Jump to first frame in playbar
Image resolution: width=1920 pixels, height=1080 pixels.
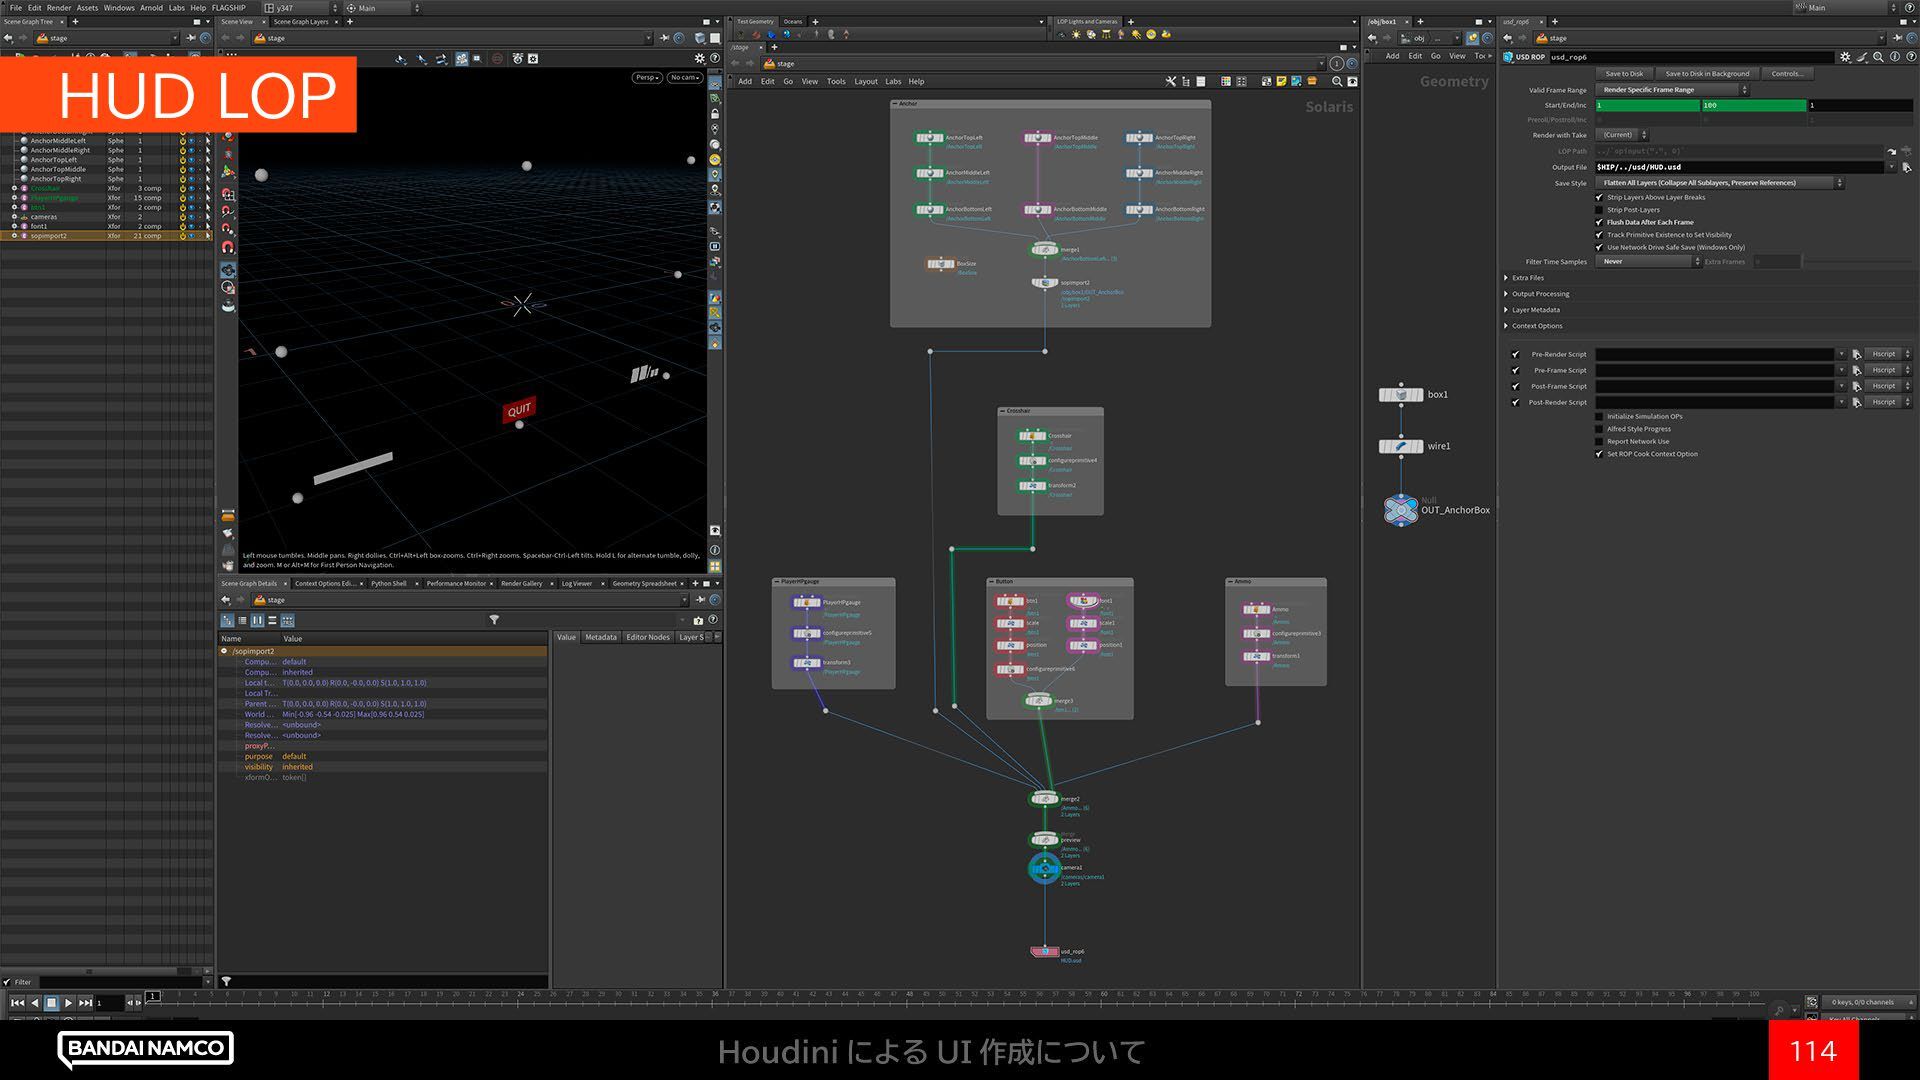[x=17, y=1002]
